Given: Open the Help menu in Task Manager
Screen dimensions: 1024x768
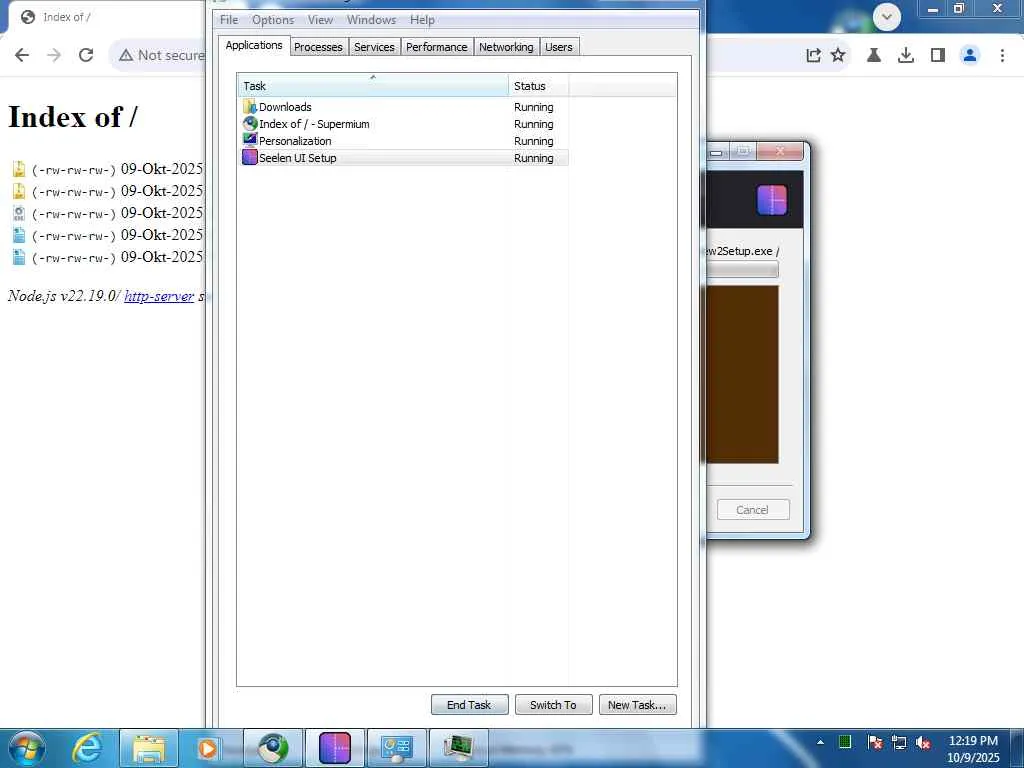Looking at the screenshot, I should (x=422, y=20).
